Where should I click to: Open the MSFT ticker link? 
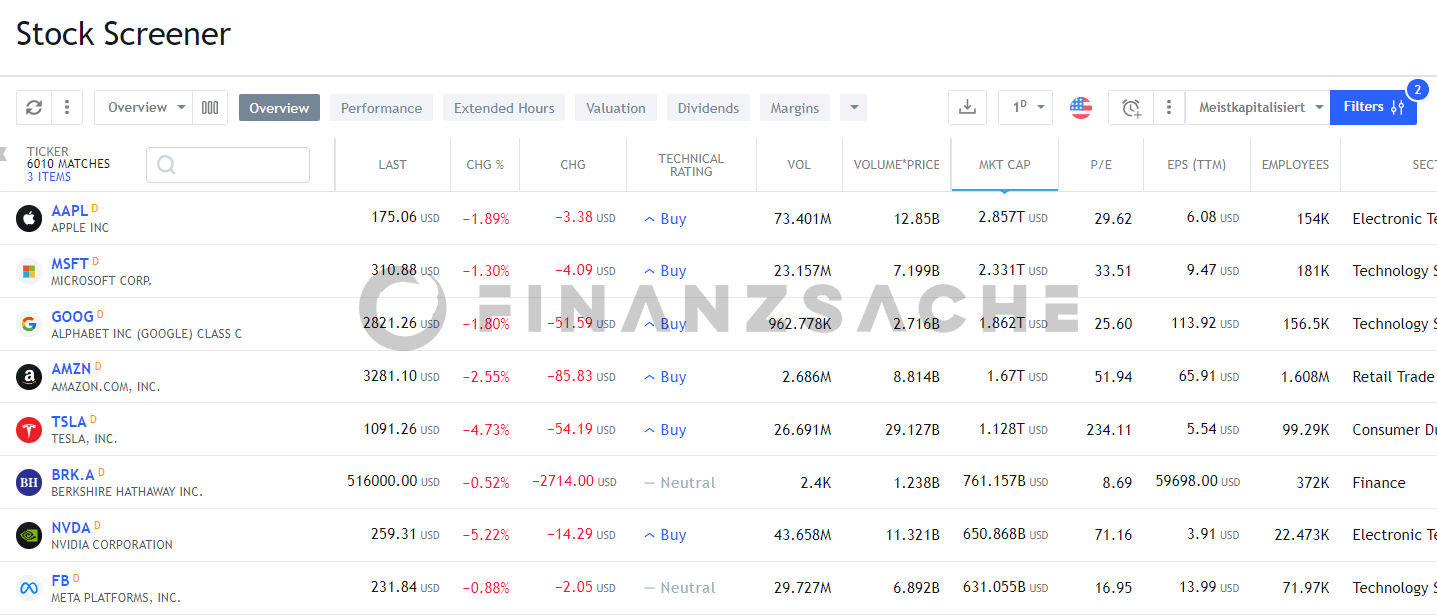(x=70, y=264)
